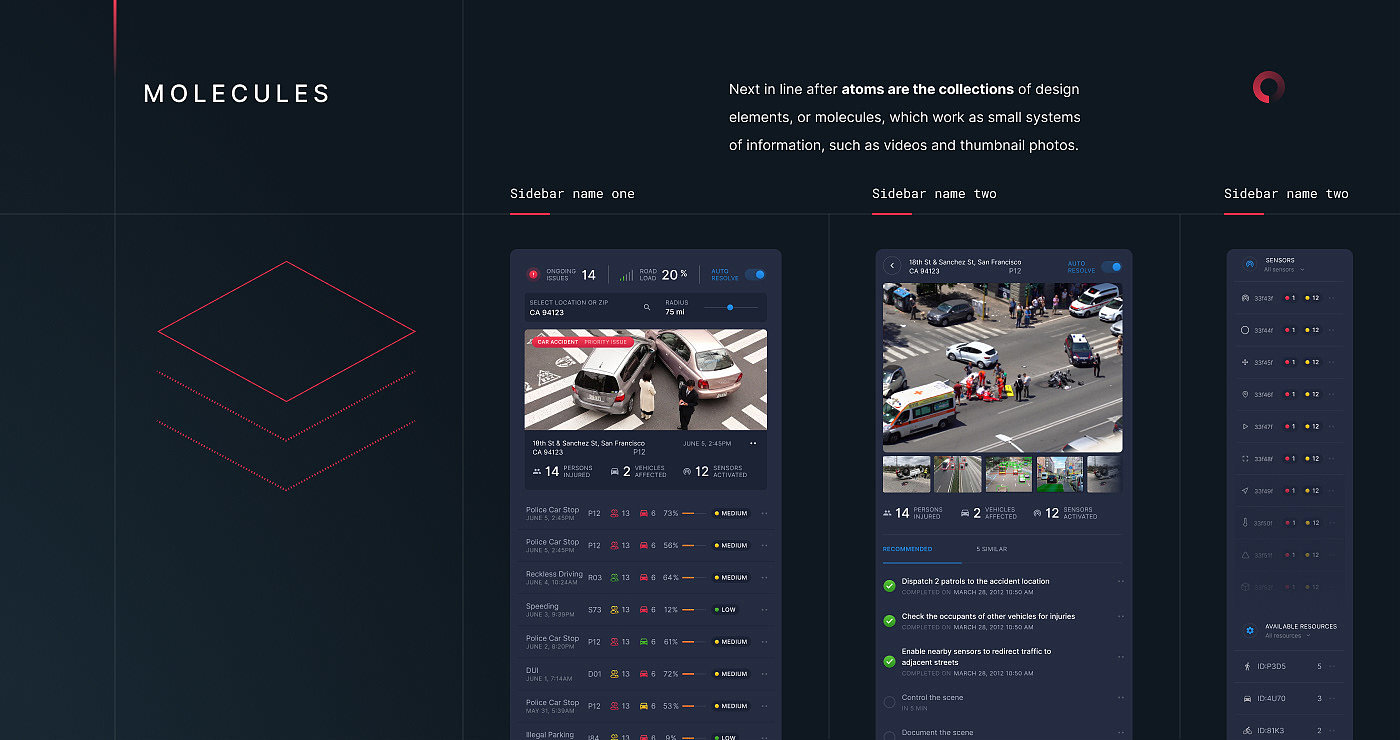
Task: Open the menu dots for resource ID:P3D5
Action: [1333, 666]
